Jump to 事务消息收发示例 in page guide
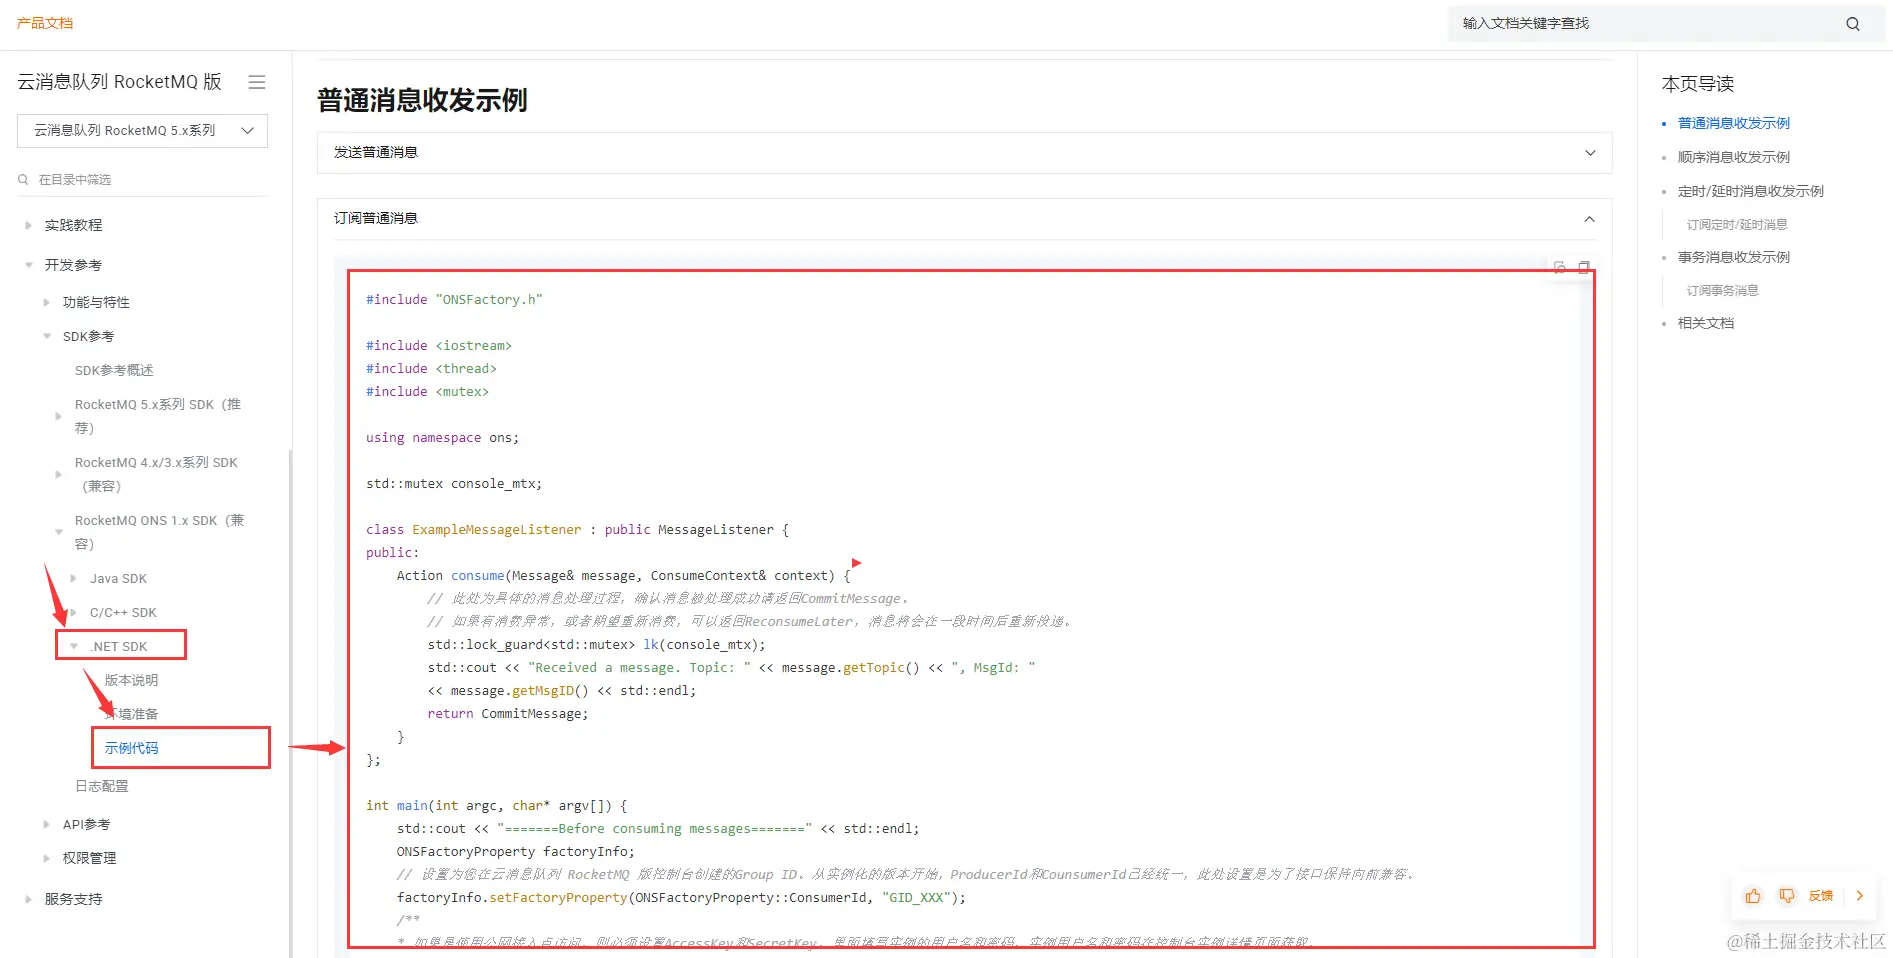Image resolution: width=1893 pixels, height=958 pixels. [x=1733, y=257]
